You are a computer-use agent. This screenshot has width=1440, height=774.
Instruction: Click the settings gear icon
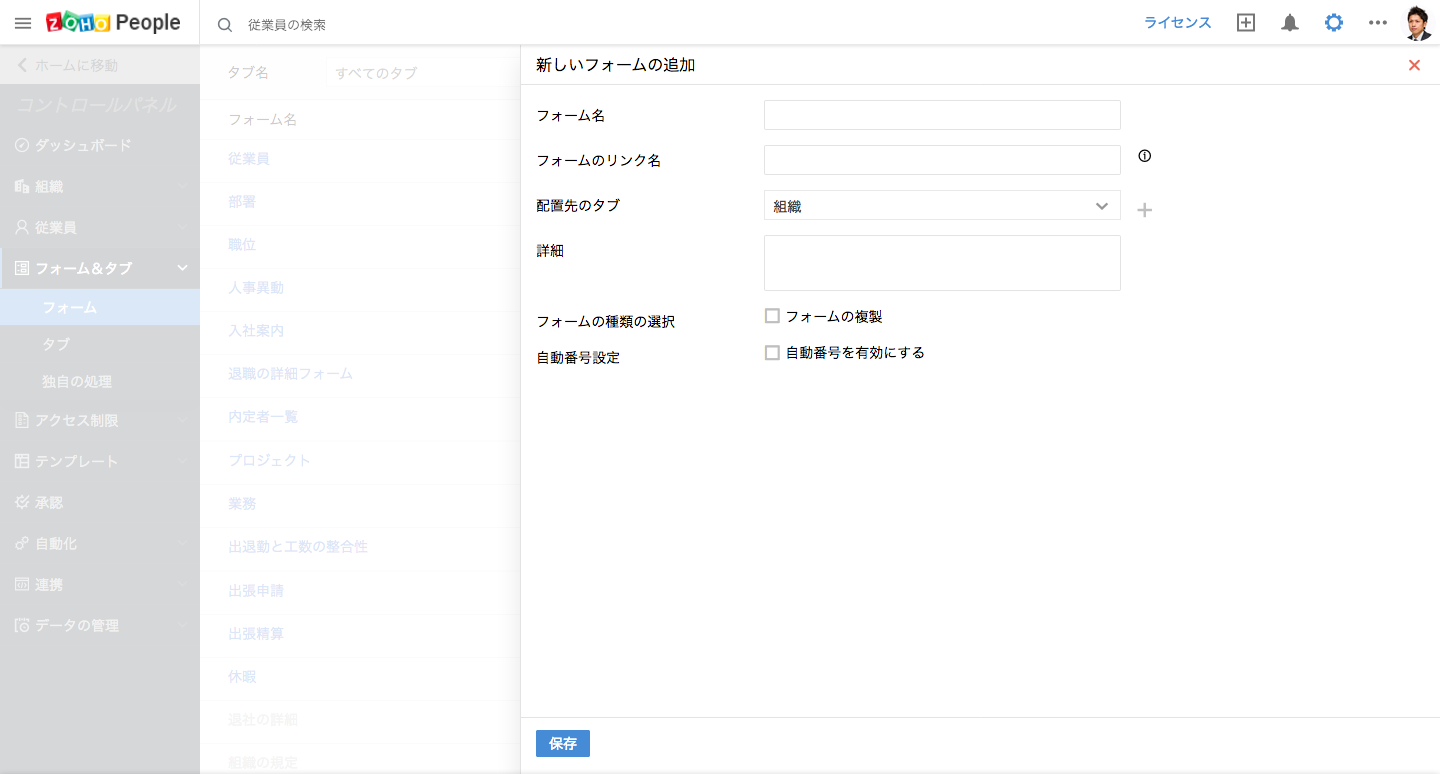pos(1334,23)
